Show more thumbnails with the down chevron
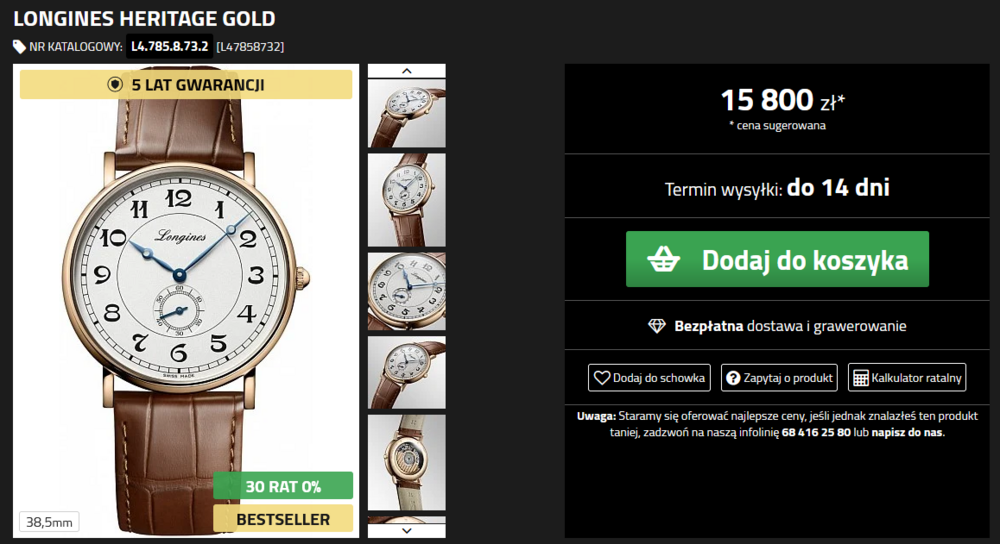This screenshot has width=1000, height=544. coord(407,531)
